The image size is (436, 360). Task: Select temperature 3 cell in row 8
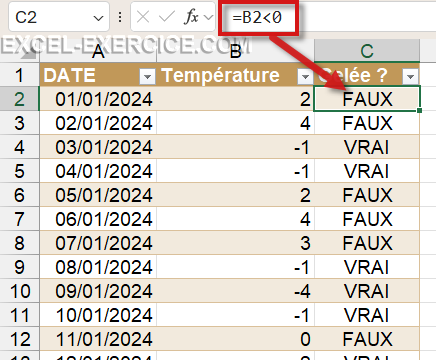(235, 243)
